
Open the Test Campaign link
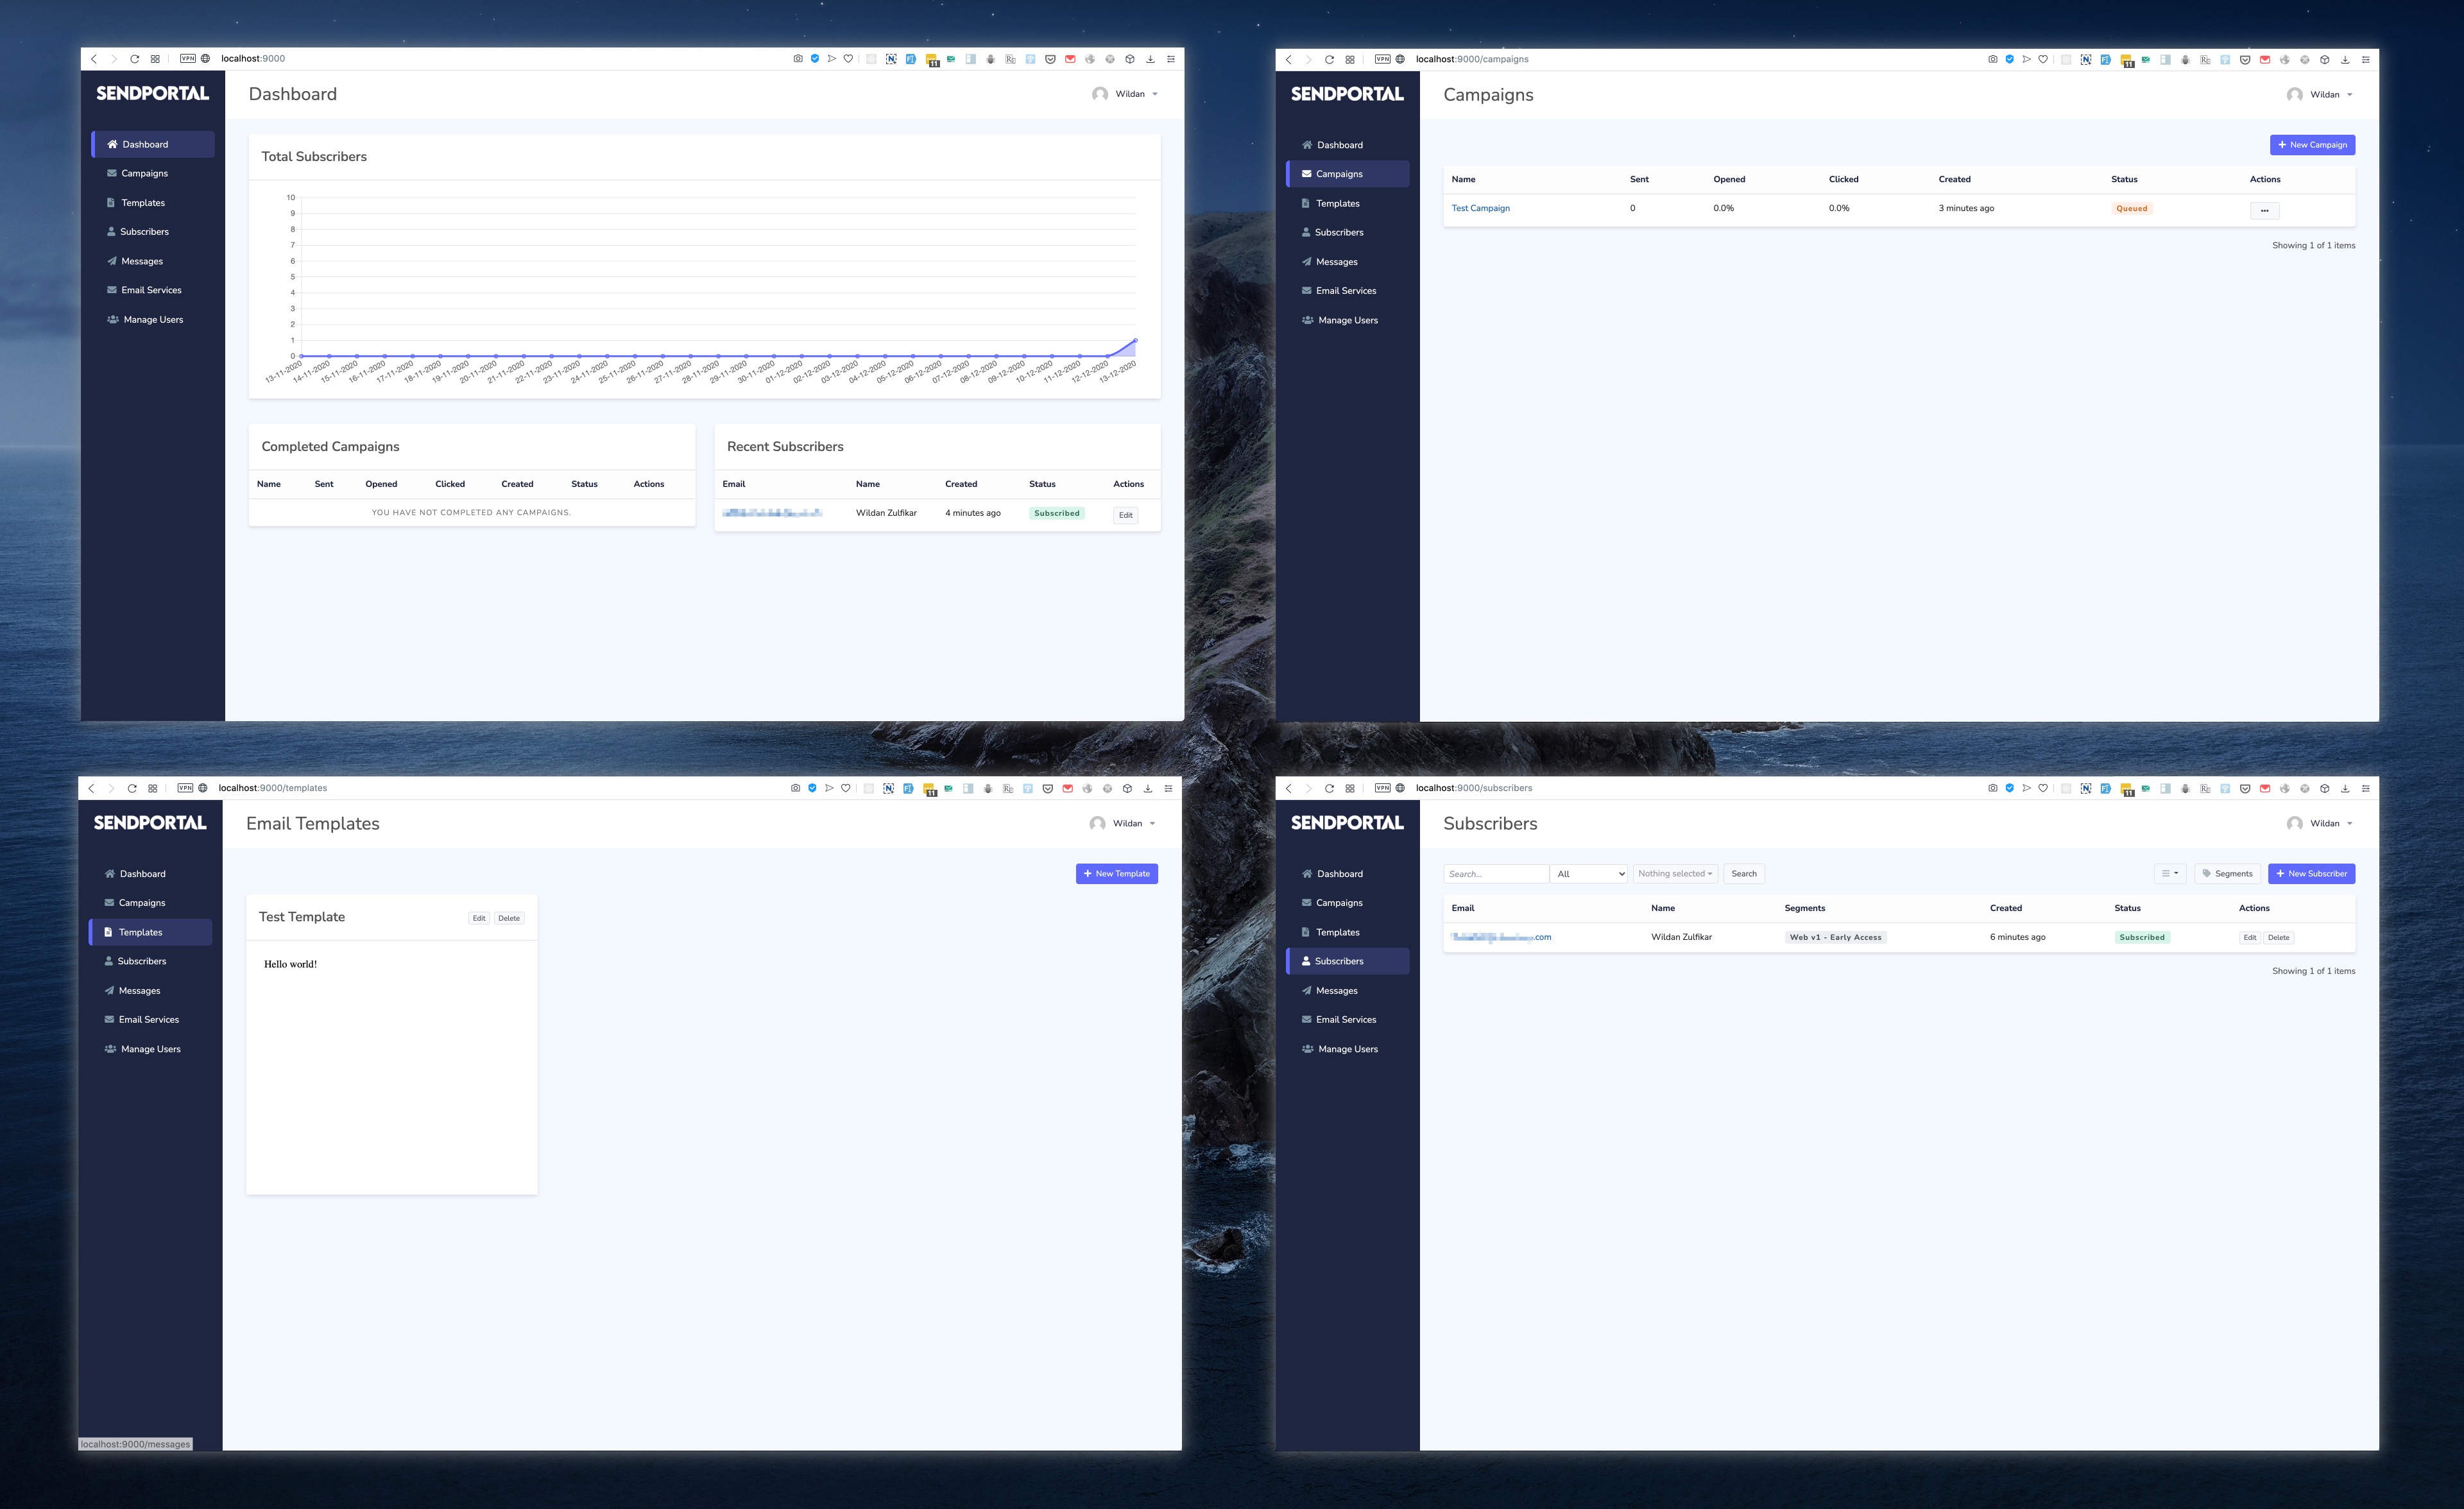point(1480,208)
